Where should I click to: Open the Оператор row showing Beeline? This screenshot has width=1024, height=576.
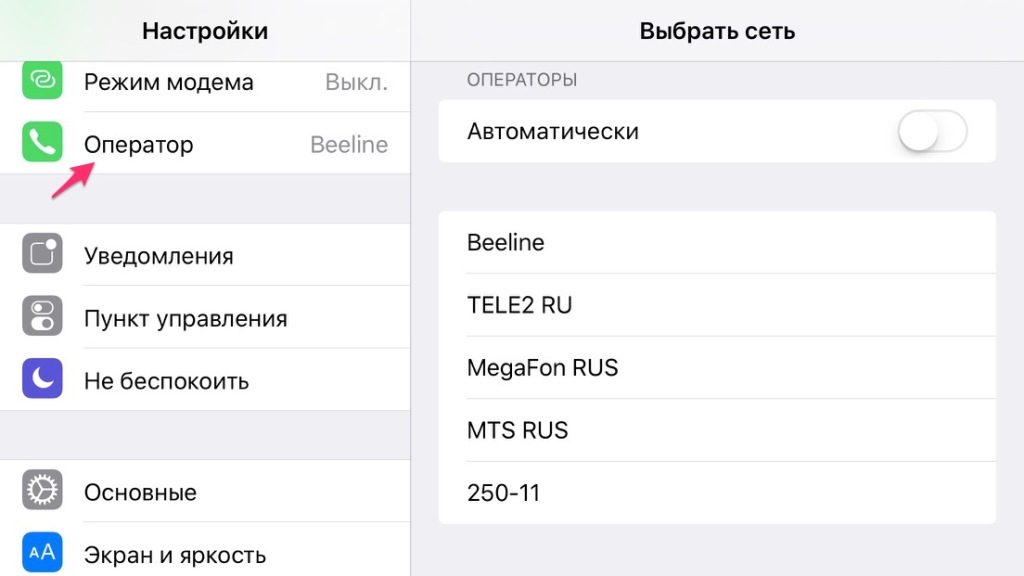200,143
